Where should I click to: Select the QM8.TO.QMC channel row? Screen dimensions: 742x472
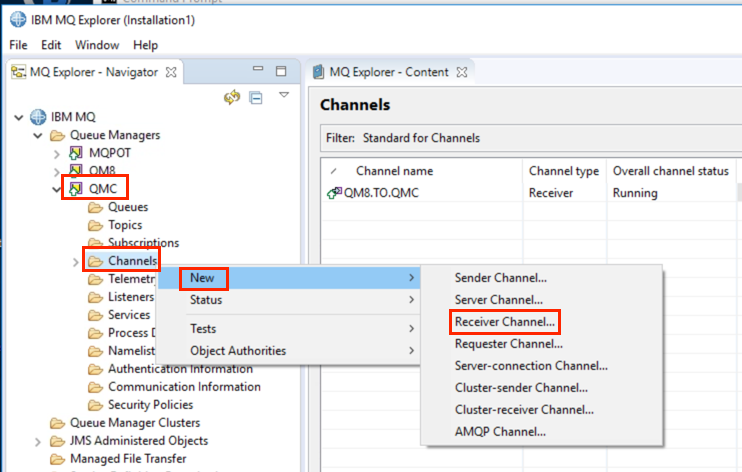pos(530,193)
